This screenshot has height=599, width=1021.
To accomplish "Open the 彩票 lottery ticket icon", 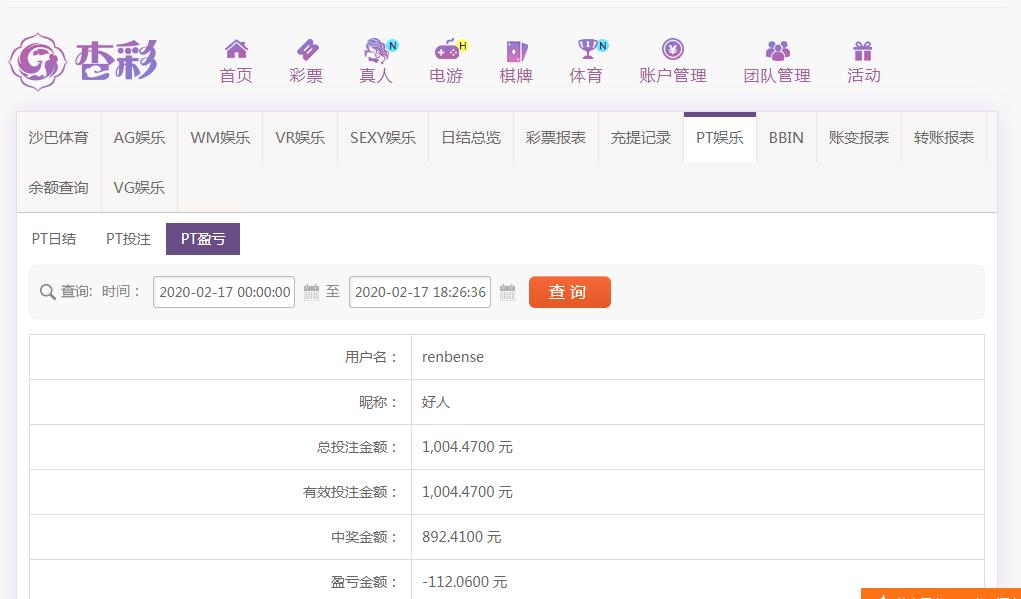I will [x=306, y=50].
